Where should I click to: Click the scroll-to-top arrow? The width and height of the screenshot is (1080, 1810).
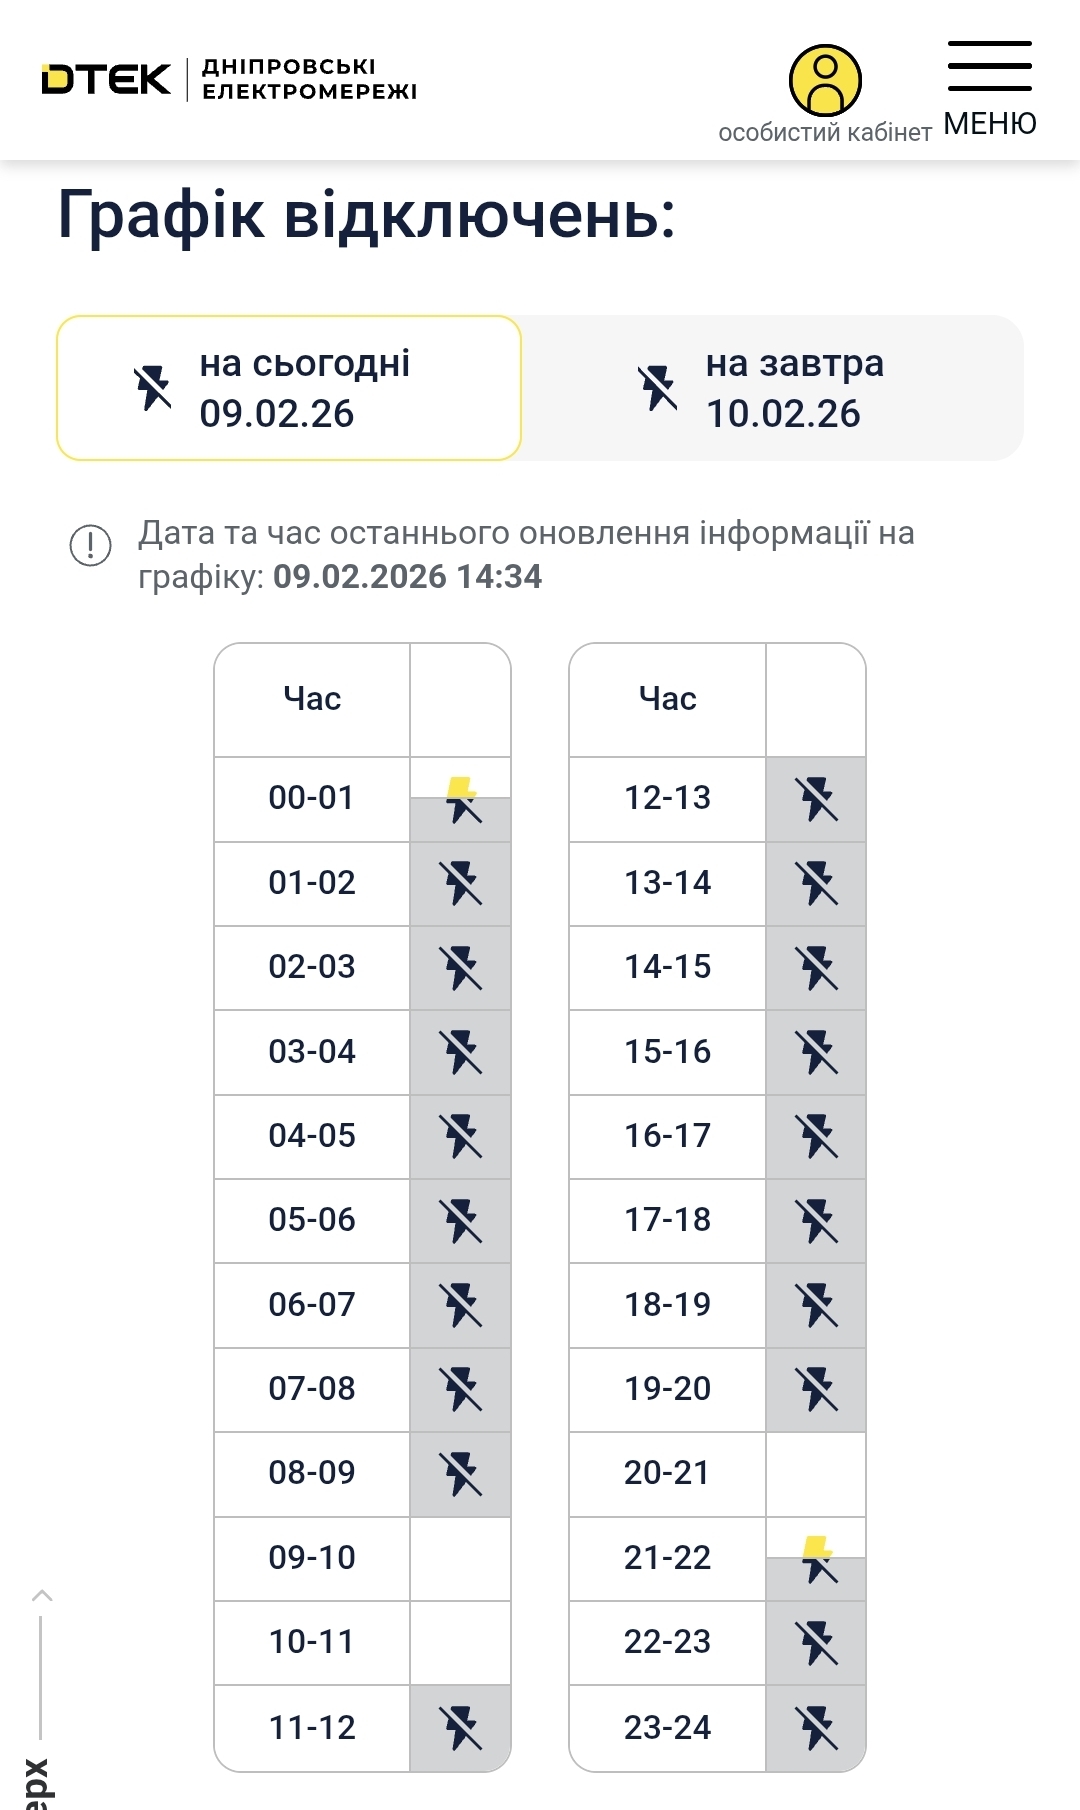pos(41,1596)
